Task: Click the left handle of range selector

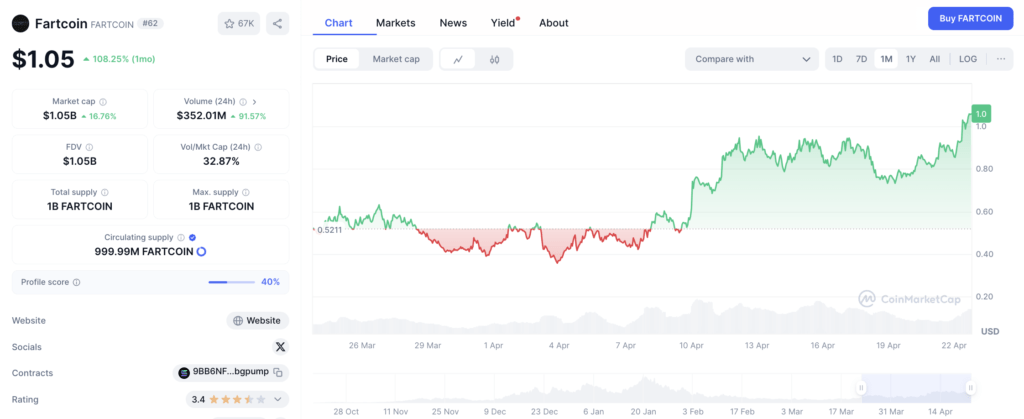Action: (861, 388)
